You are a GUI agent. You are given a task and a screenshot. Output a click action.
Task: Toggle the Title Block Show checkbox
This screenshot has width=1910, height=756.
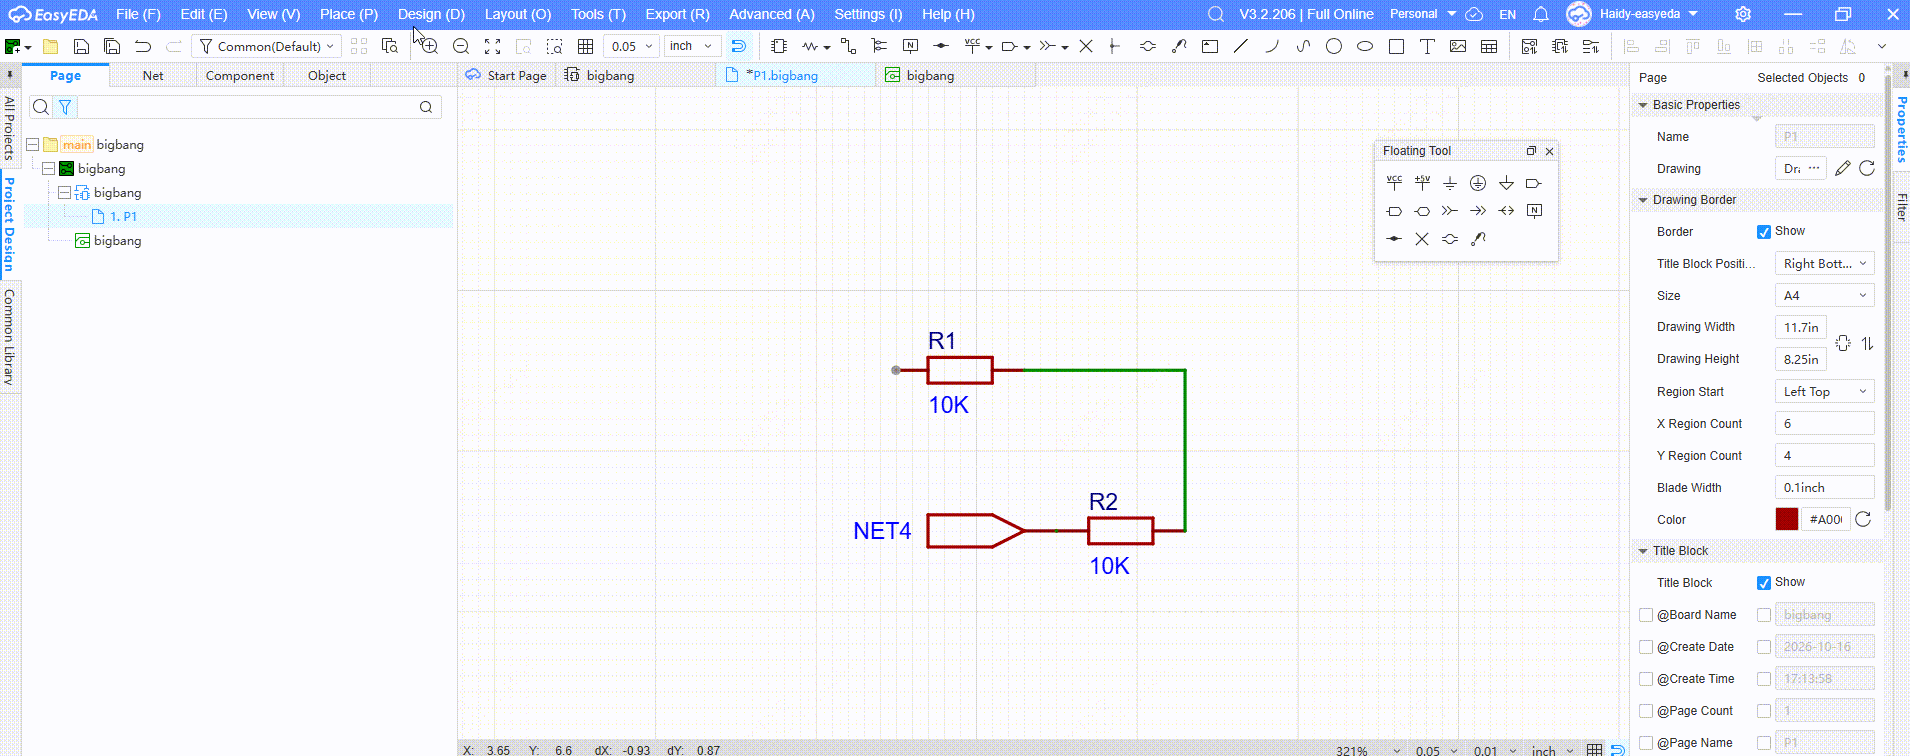(1764, 583)
